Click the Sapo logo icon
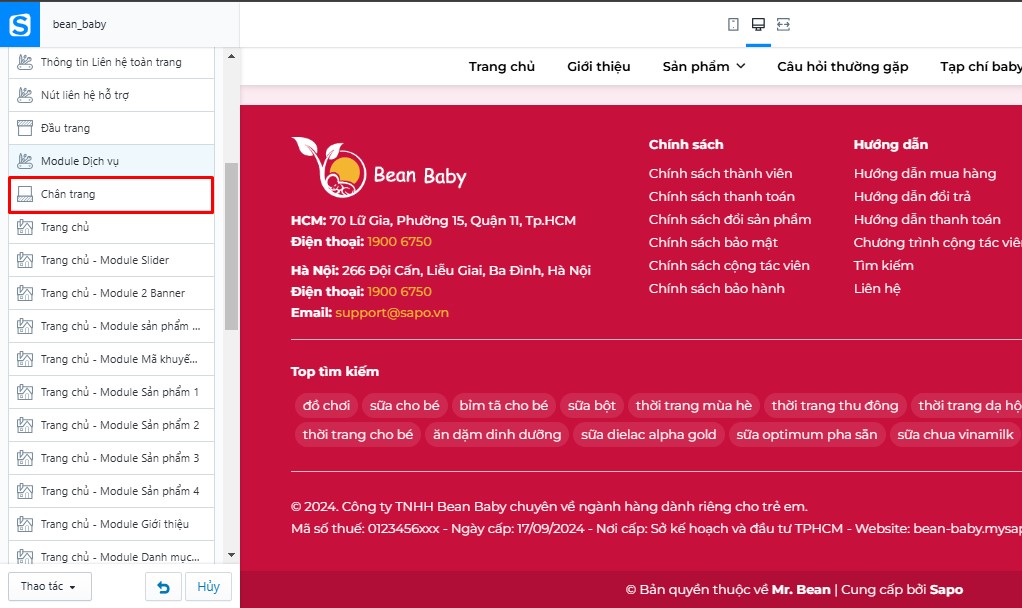 20,25
